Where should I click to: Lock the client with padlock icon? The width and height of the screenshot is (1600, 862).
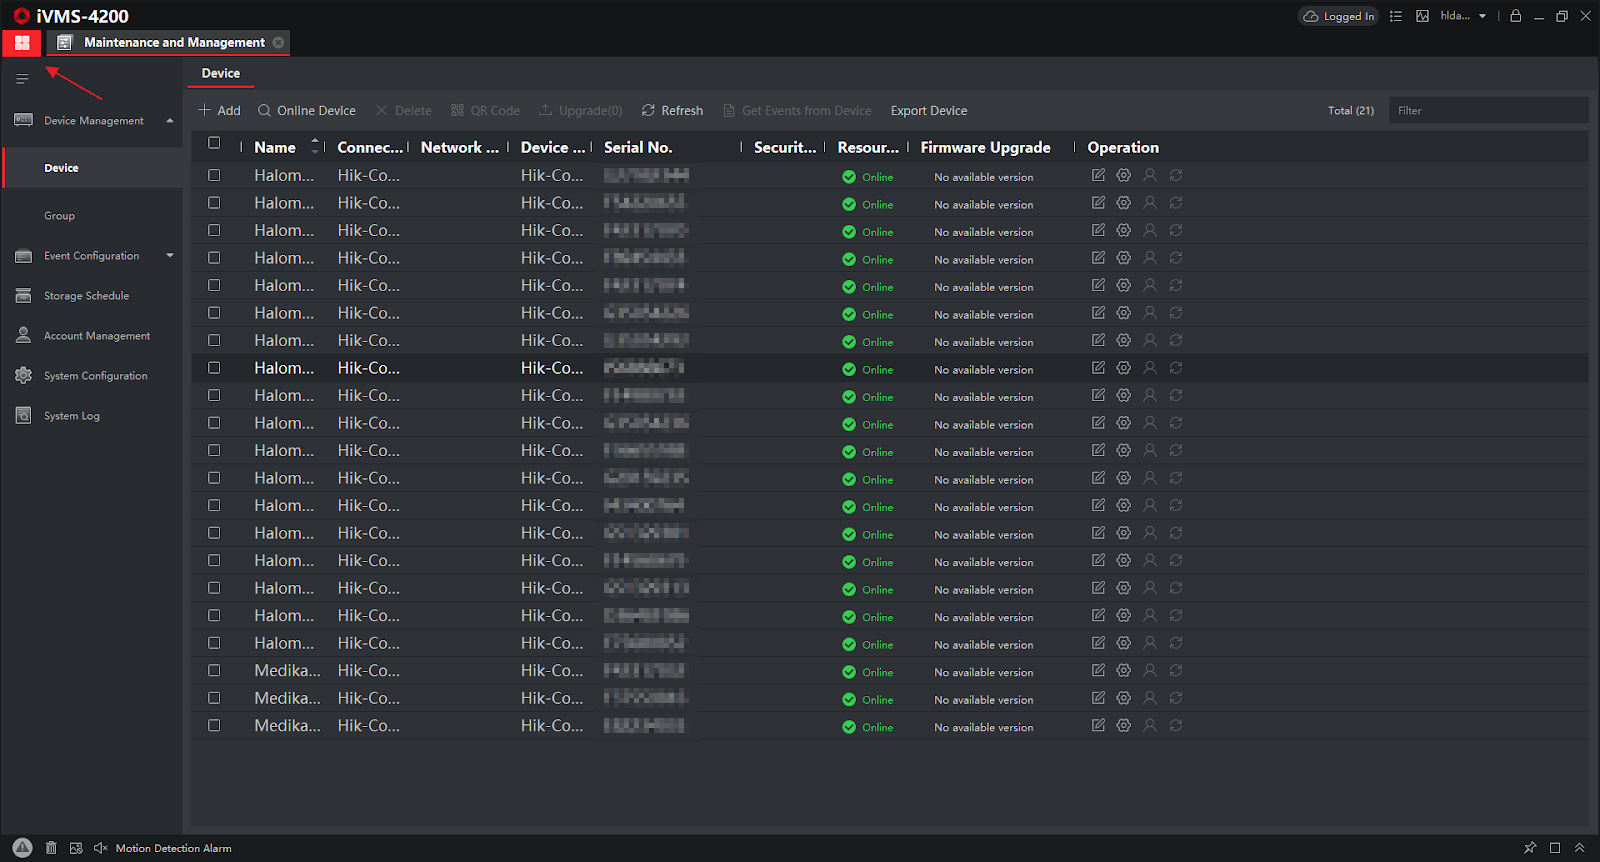[1516, 16]
